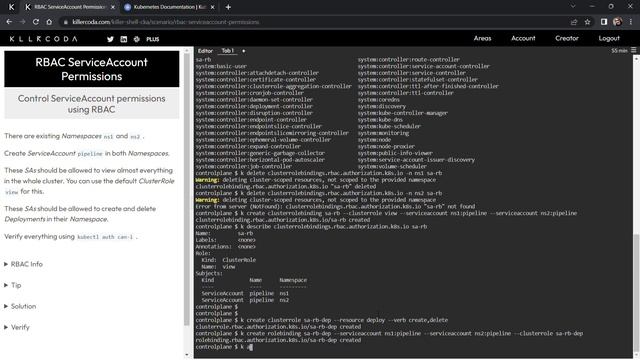Reload the page with browser refresh icon
The image size is (640, 360).
[x=36, y=22]
